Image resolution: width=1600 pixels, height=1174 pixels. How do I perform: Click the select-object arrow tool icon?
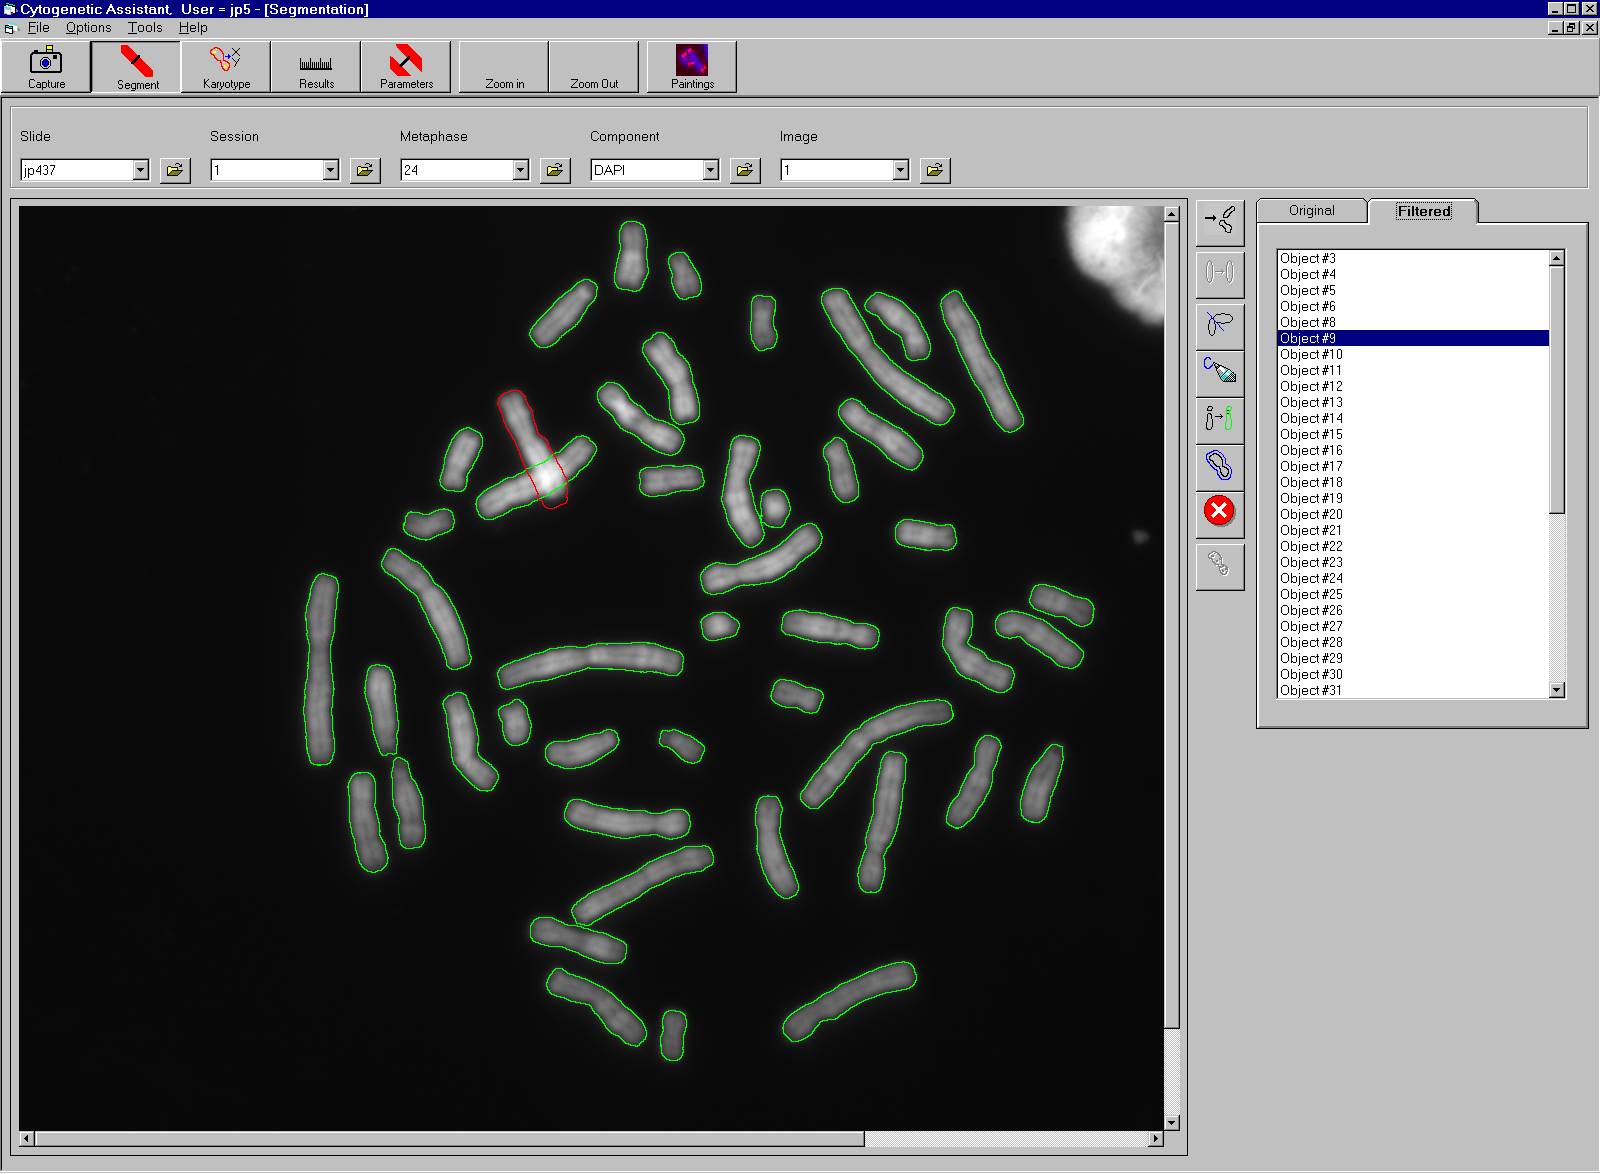click(1220, 222)
